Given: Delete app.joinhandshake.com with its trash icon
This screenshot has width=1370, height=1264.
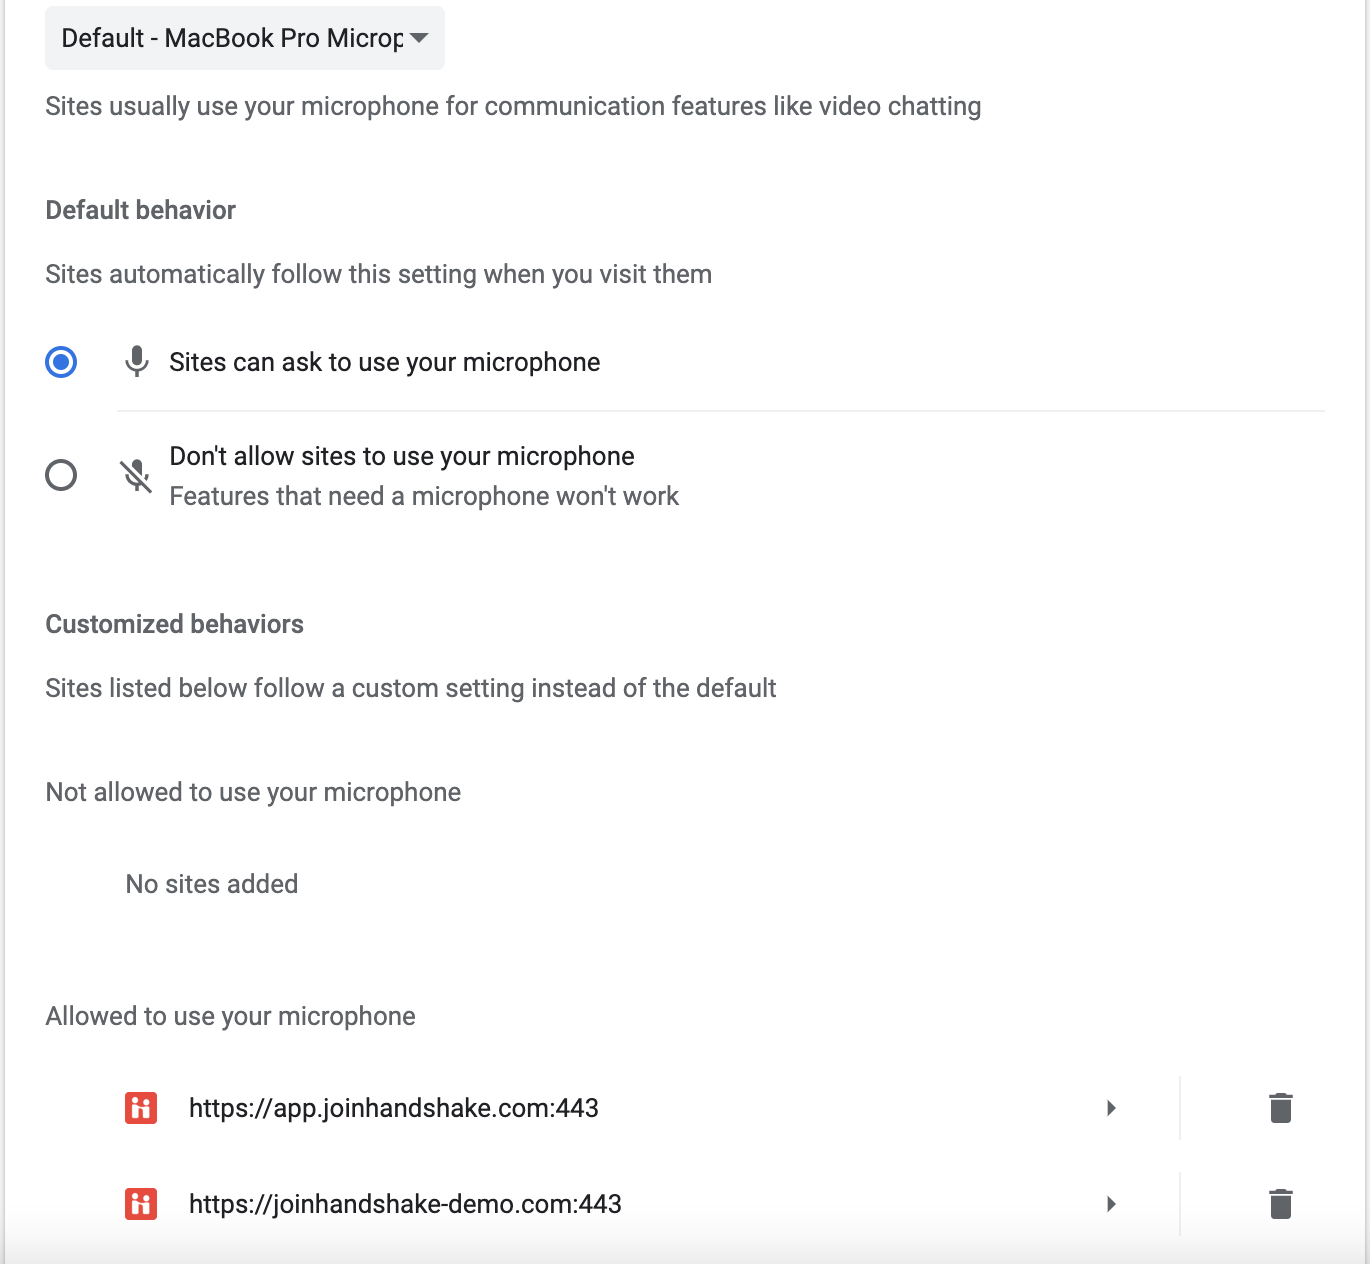Looking at the screenshot, I should (x=1281, y=1108).
